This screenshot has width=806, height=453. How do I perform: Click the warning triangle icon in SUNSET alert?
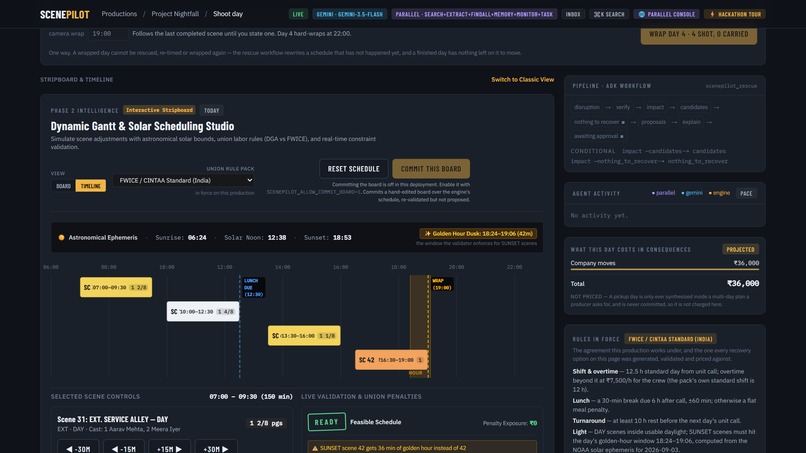(x=315, y=448)
